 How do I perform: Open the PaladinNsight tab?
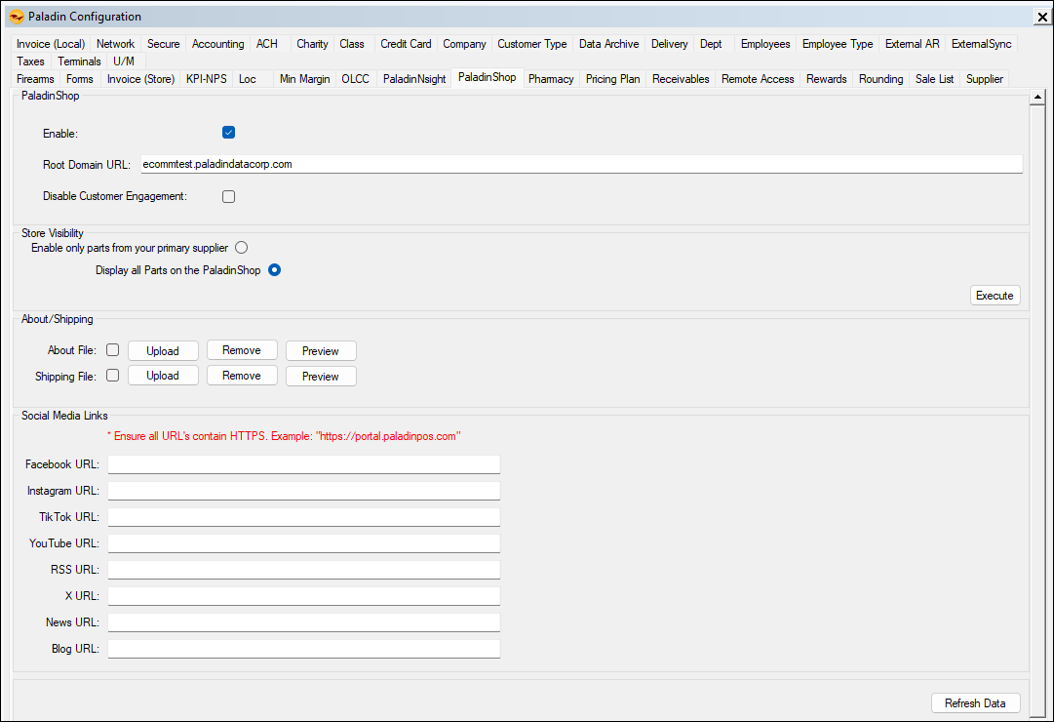415,79
